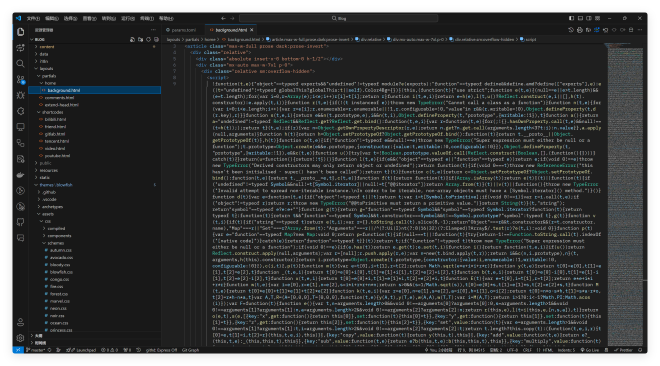
Task: Collapse the partials folder
Action: coord(49,76)
